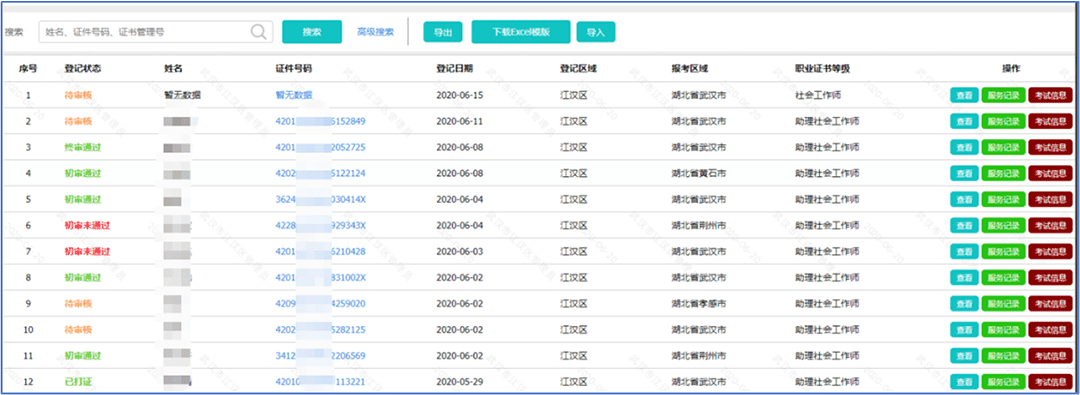Image resolution: width=1080 pixels, height=395 pixels.
Task: Click date 2020-06-03 cell
Action: coord(460,252)
